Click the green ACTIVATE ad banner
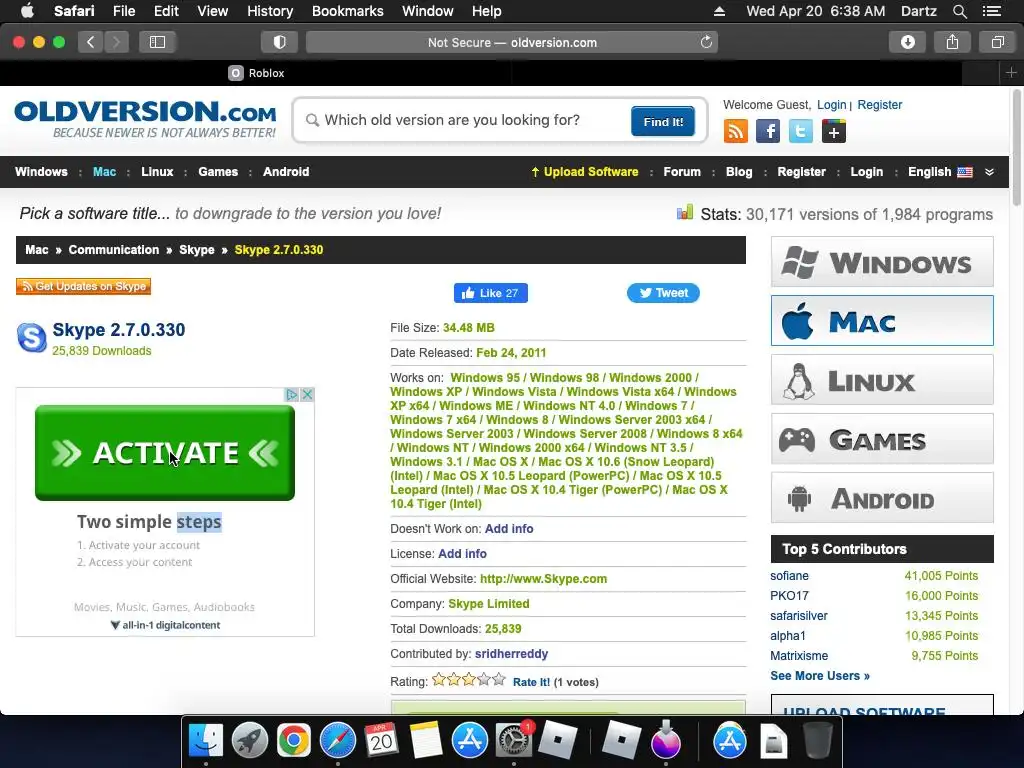Image resolution: width=1024 pixels, height=768 pixels. 165,453
